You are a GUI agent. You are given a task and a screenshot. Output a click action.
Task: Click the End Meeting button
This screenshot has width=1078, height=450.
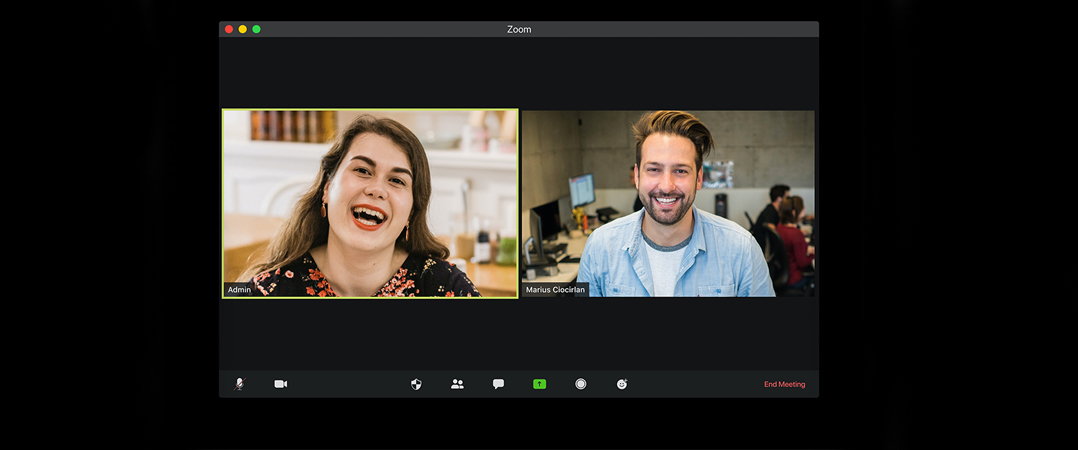pyautogui.click(x=784, y=384)
